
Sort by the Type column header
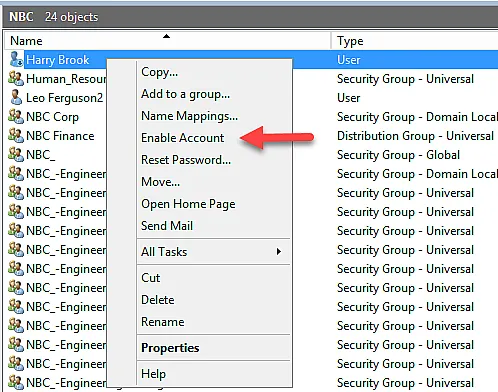tap(415, 41)
